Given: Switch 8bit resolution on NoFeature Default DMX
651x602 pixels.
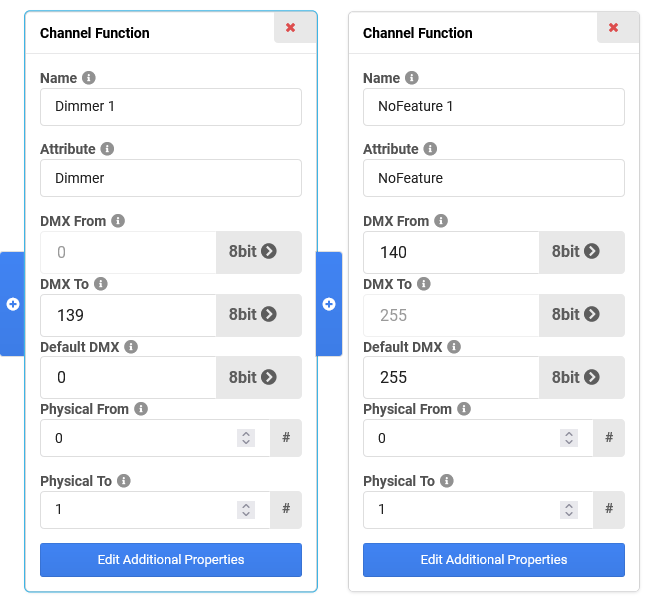Looking at the screenshot, I should 581,377.
